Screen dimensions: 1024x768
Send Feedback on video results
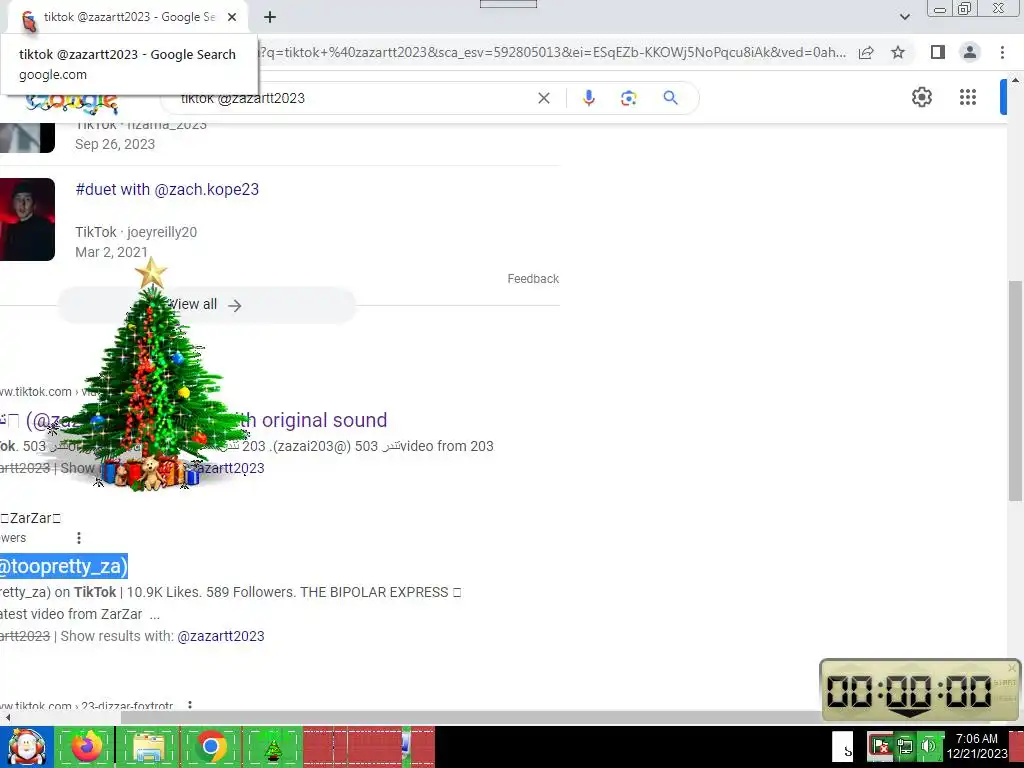pos(533,279)
